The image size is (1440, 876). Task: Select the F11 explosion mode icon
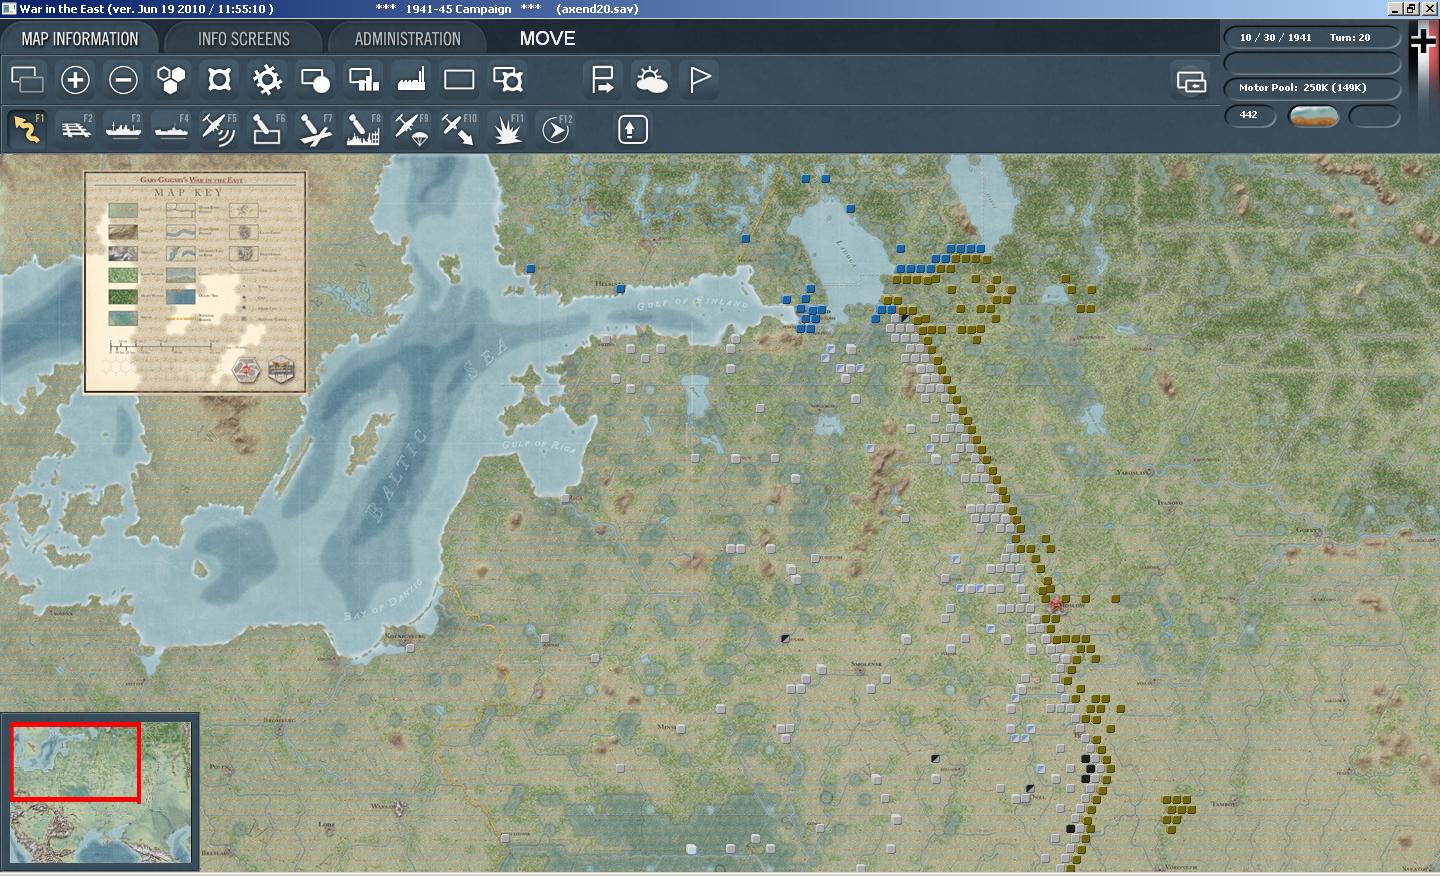click(508, 129)
